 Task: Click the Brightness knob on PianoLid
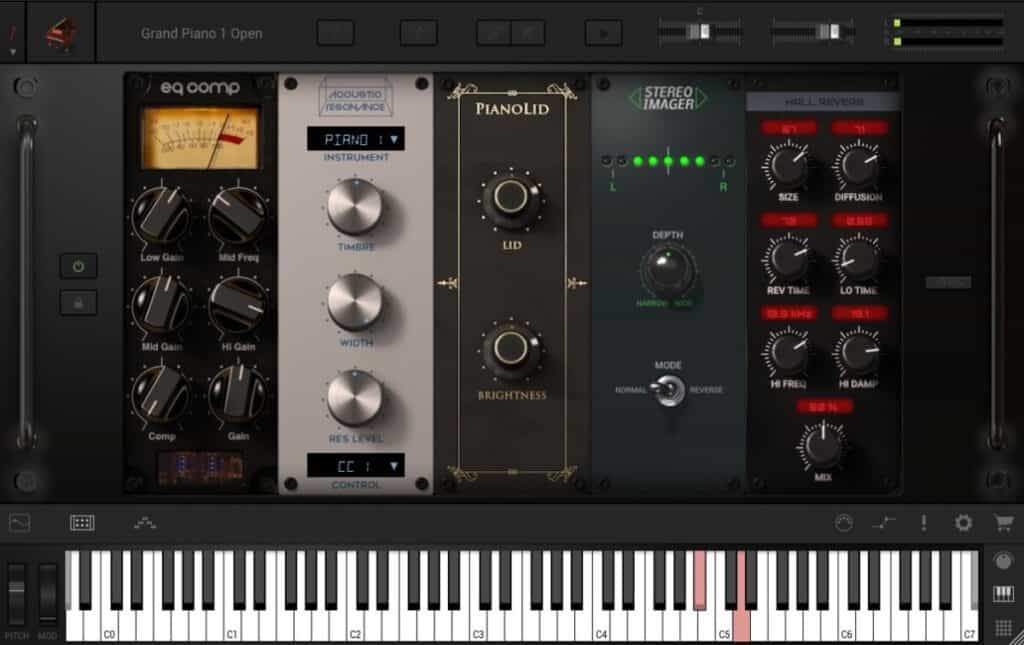(511, 349)
